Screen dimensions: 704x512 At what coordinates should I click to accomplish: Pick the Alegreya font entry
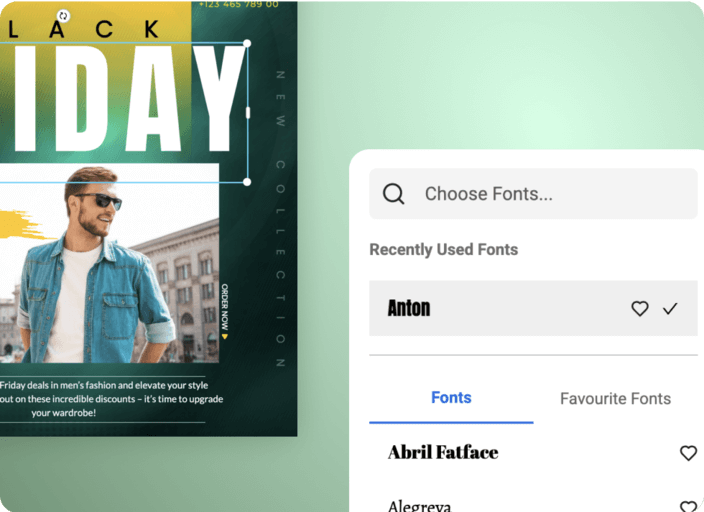419,506
